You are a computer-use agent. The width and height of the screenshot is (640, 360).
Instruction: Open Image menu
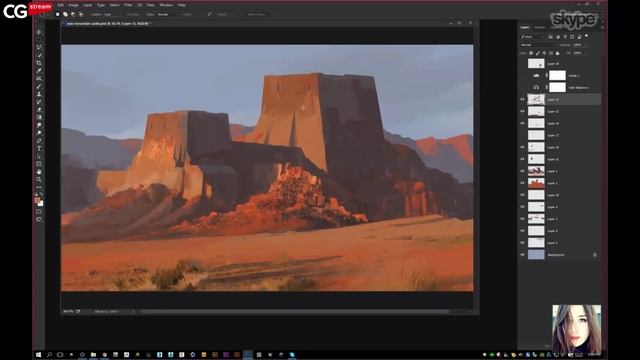[x=73, y=5]
